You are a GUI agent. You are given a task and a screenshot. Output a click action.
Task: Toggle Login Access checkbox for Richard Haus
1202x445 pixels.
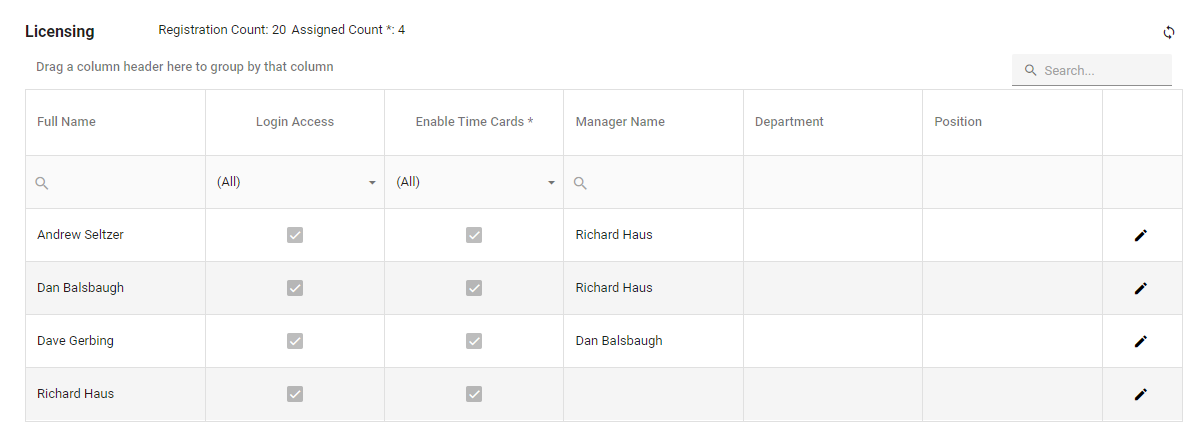295,394
